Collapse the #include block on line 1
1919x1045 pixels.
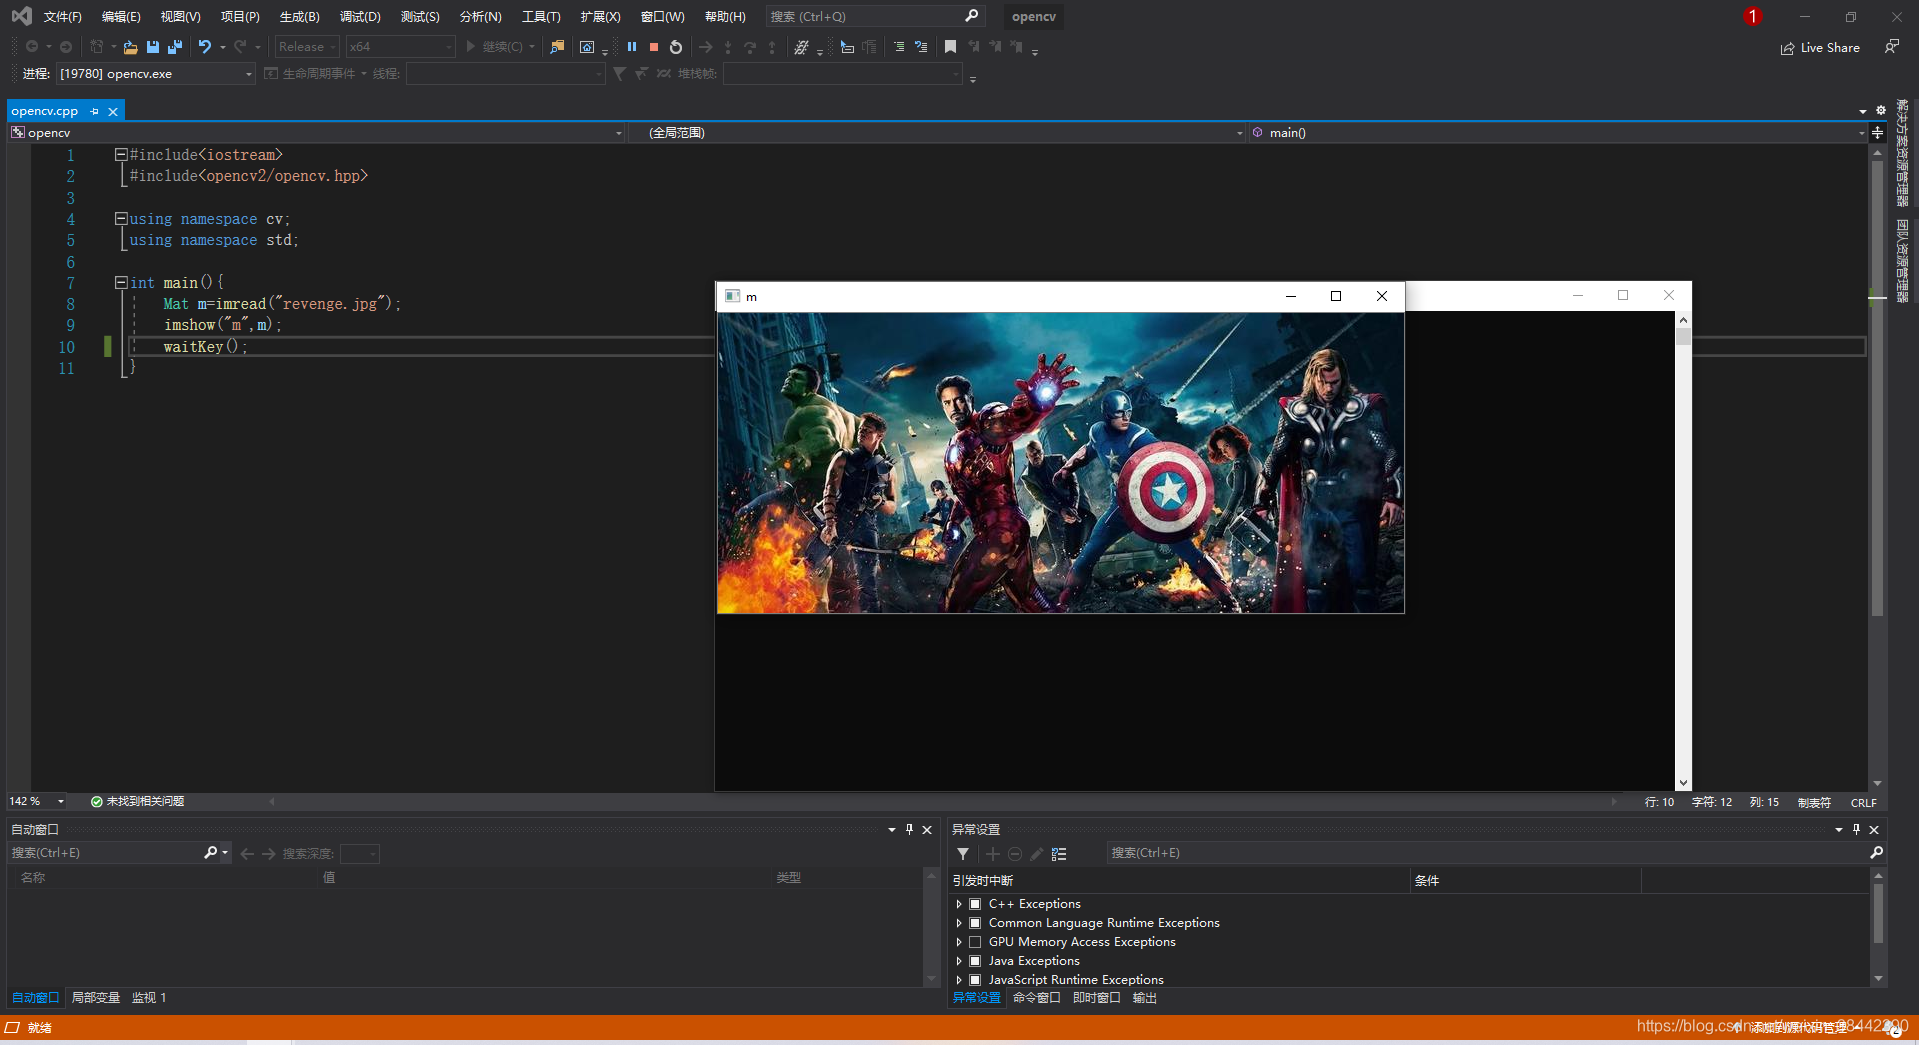(x=120, y=155)
